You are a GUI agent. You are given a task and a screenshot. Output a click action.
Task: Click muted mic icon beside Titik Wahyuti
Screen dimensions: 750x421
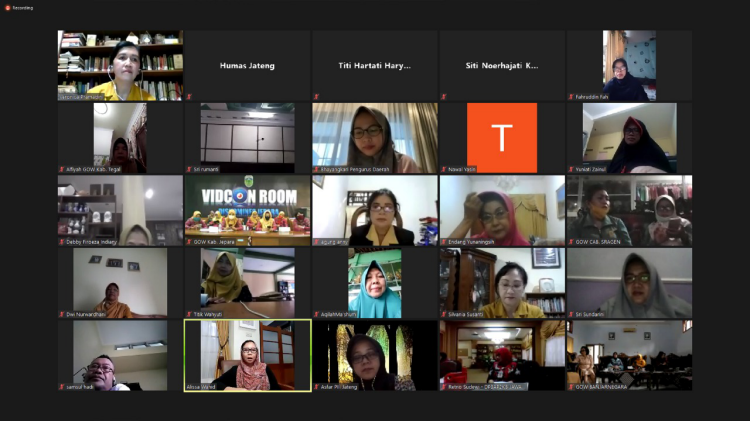tap(189, 314)
